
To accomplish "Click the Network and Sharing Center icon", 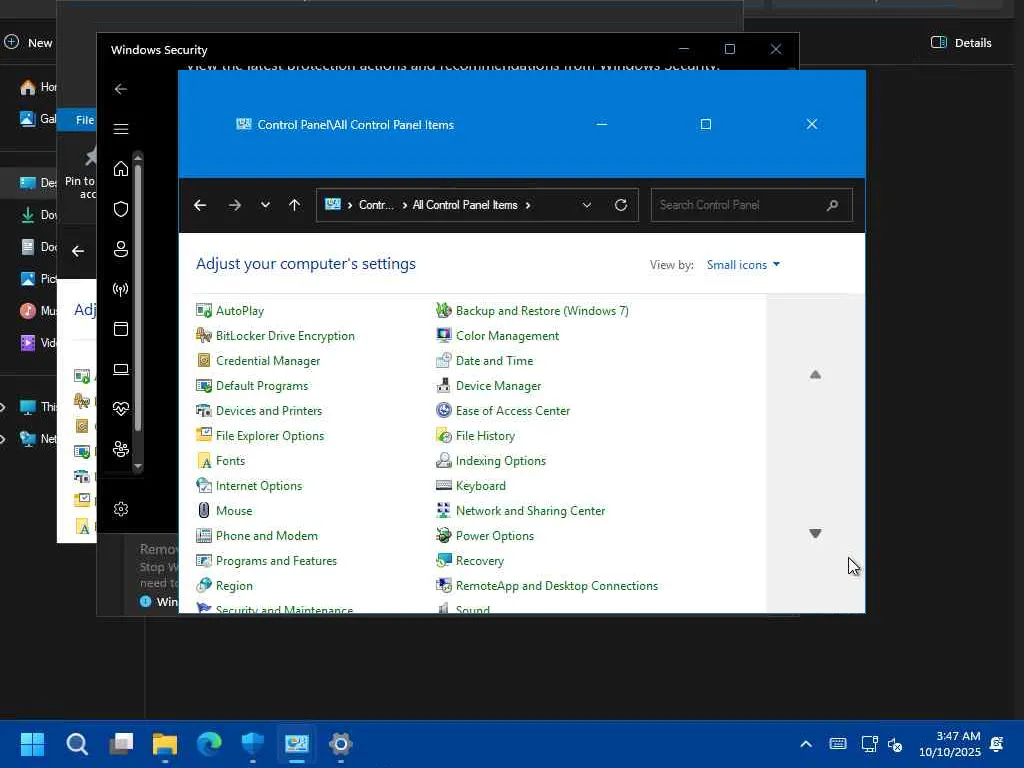I will coord(443,511).
